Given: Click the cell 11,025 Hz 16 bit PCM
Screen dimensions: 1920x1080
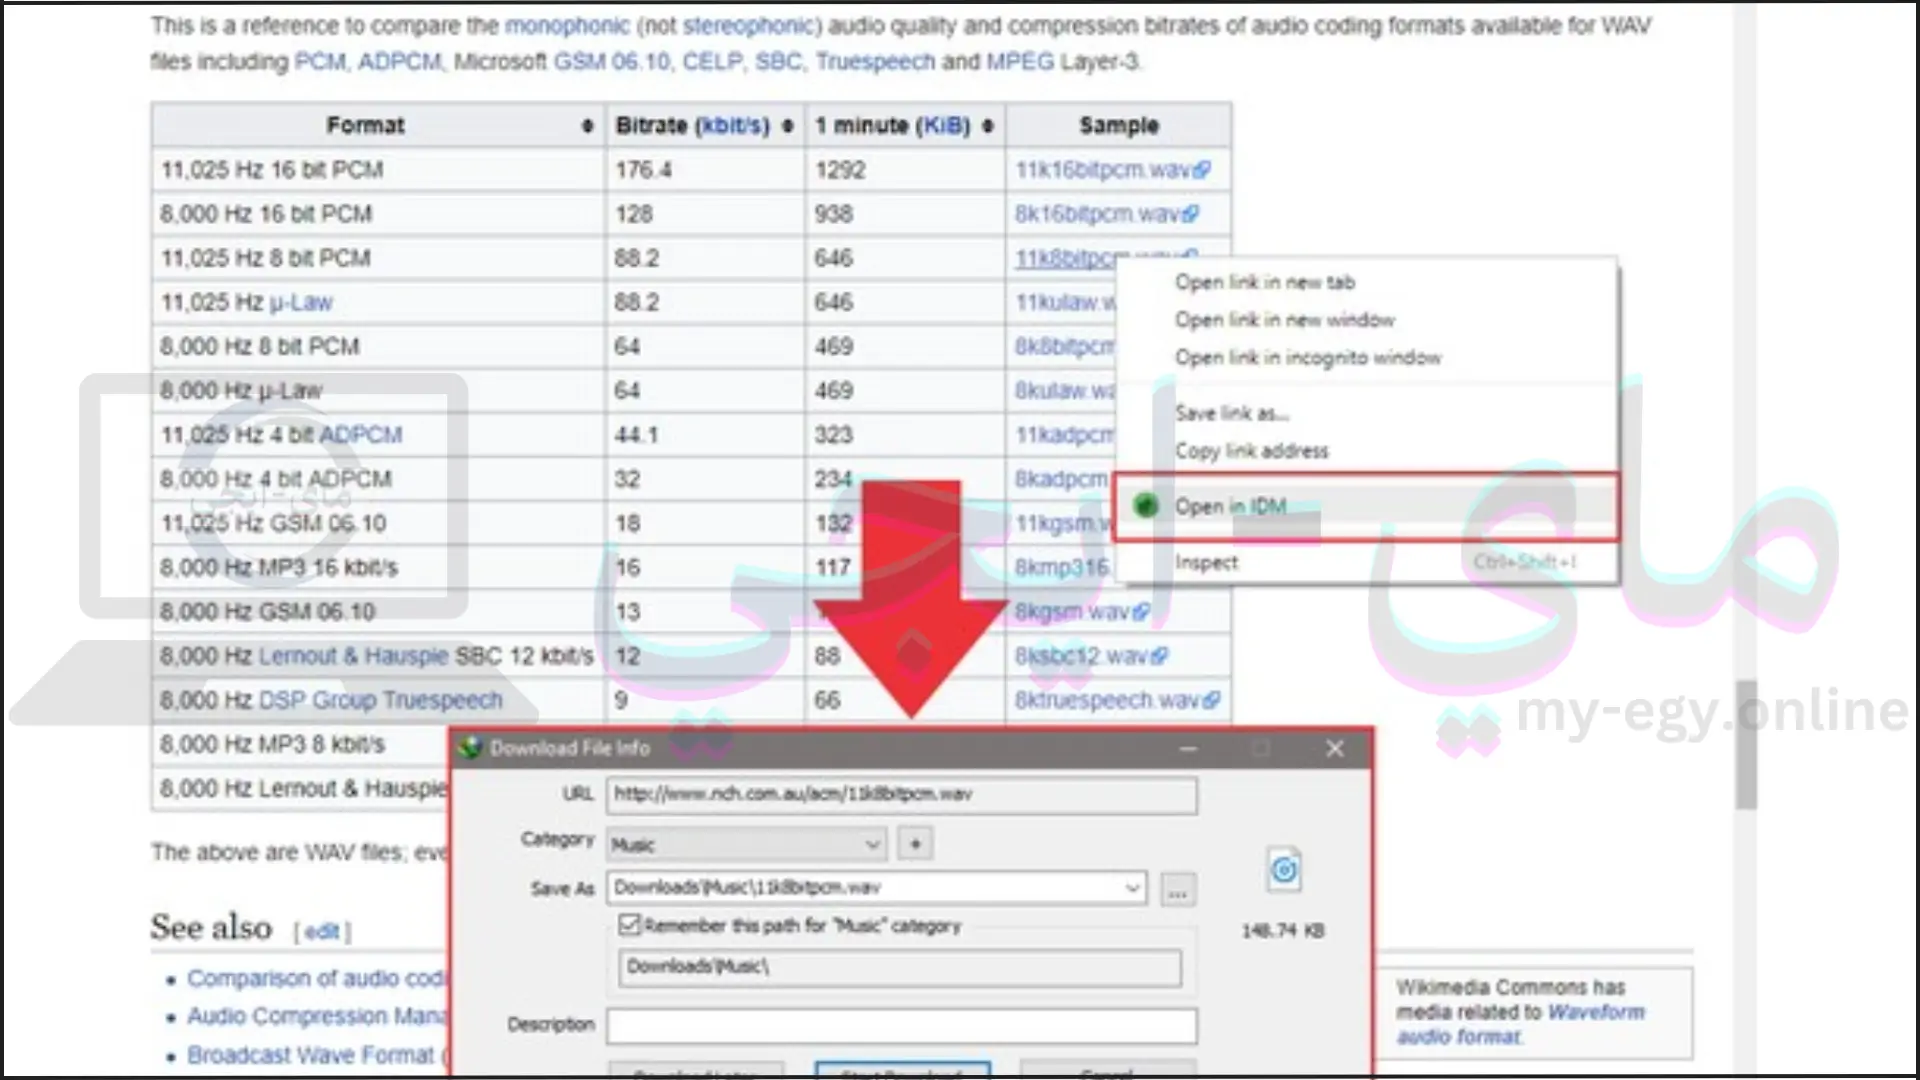Looking at the screenshot, I should click(x=378, y=170).
